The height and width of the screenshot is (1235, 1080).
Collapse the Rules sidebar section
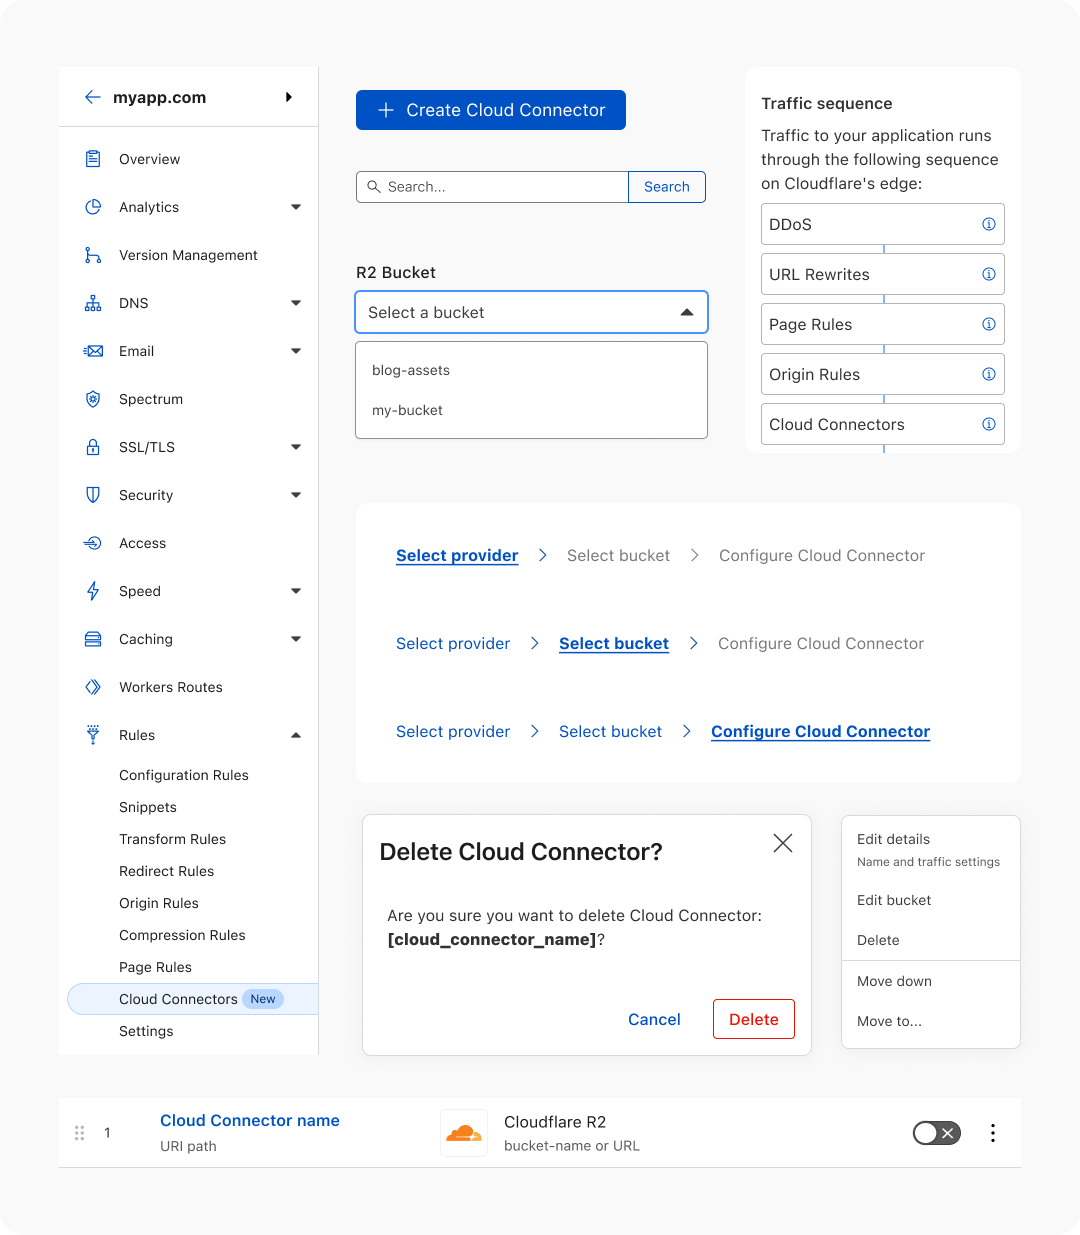295,735
